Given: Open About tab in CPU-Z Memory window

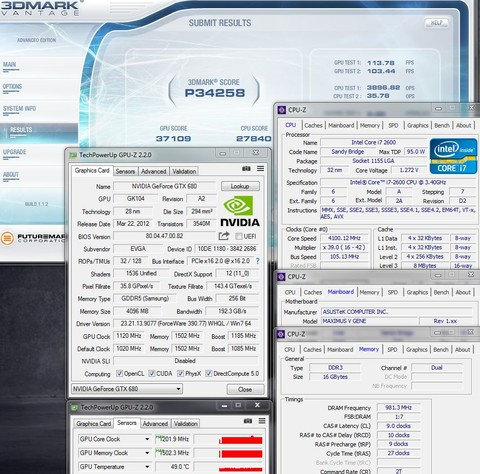Looking at the screenshot, I should pos(462,350).
